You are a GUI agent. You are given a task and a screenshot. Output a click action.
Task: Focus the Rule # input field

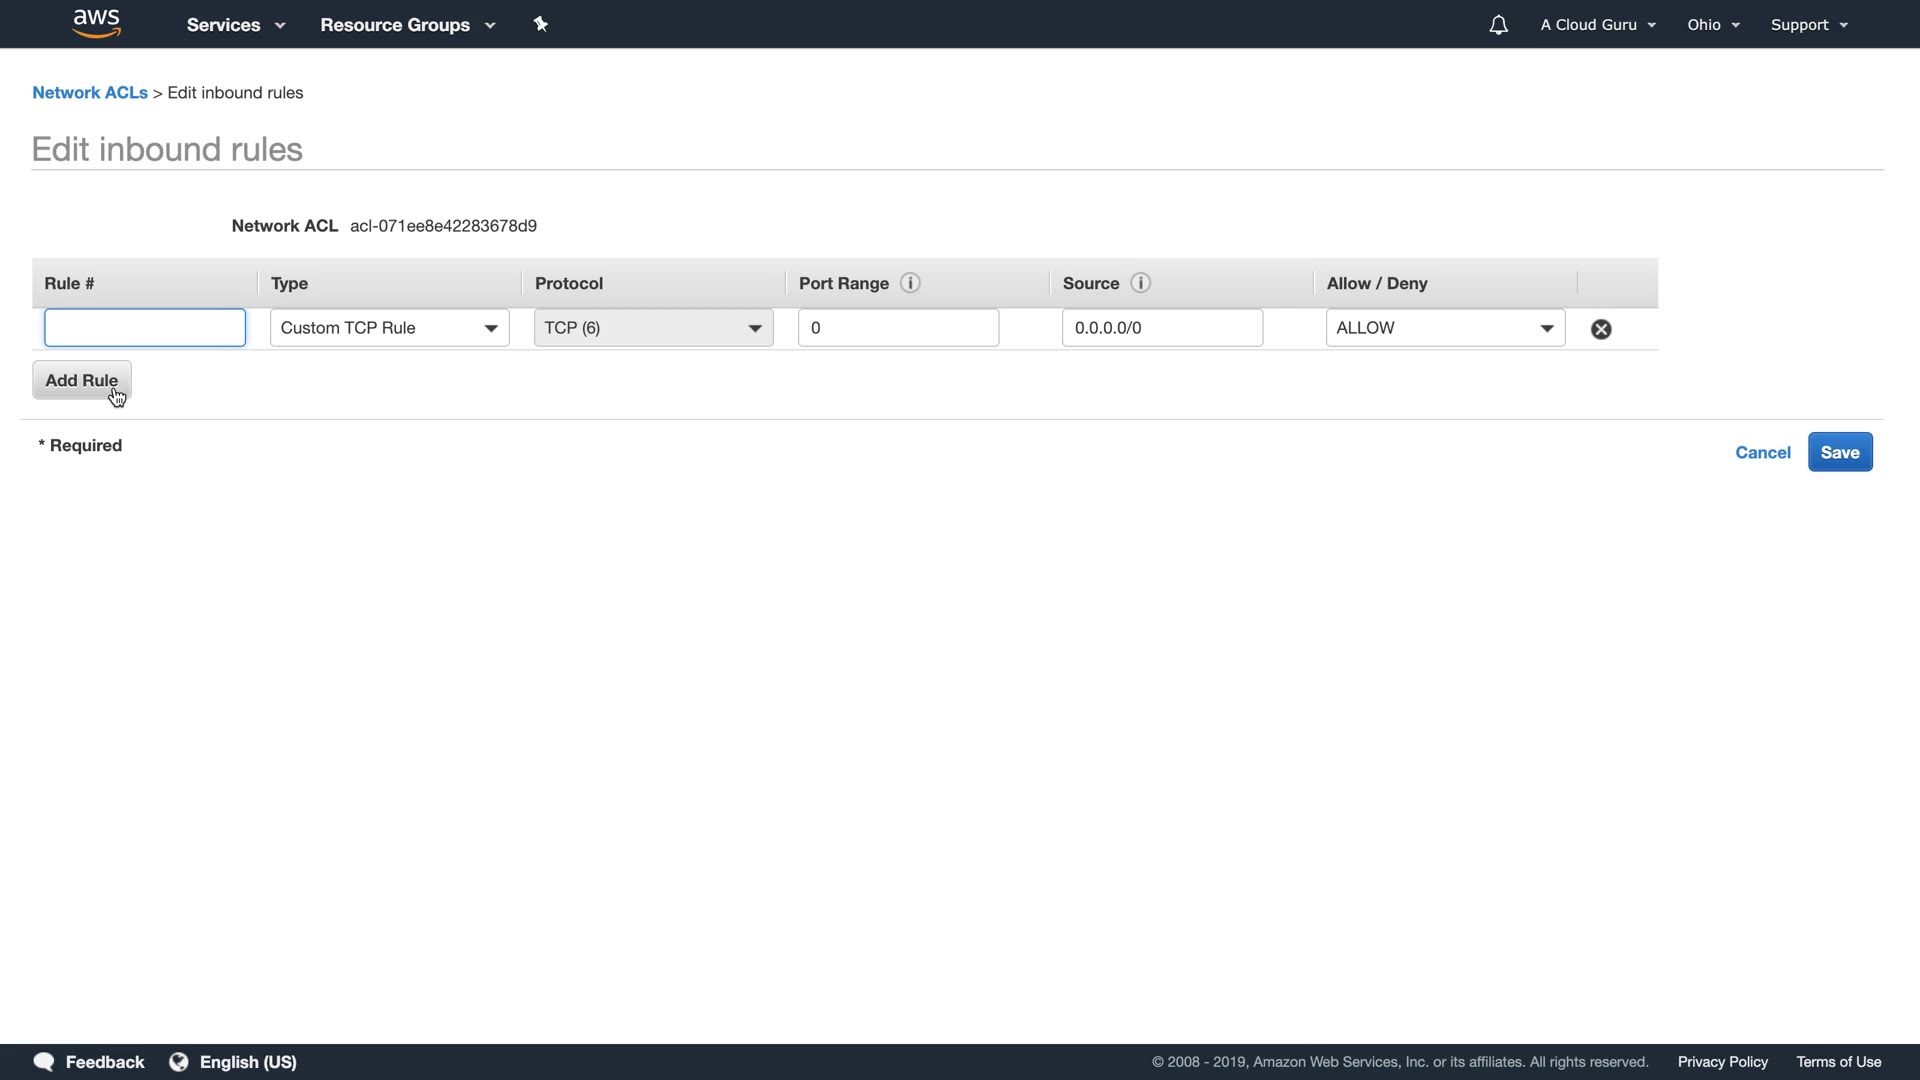pos(145,328)
